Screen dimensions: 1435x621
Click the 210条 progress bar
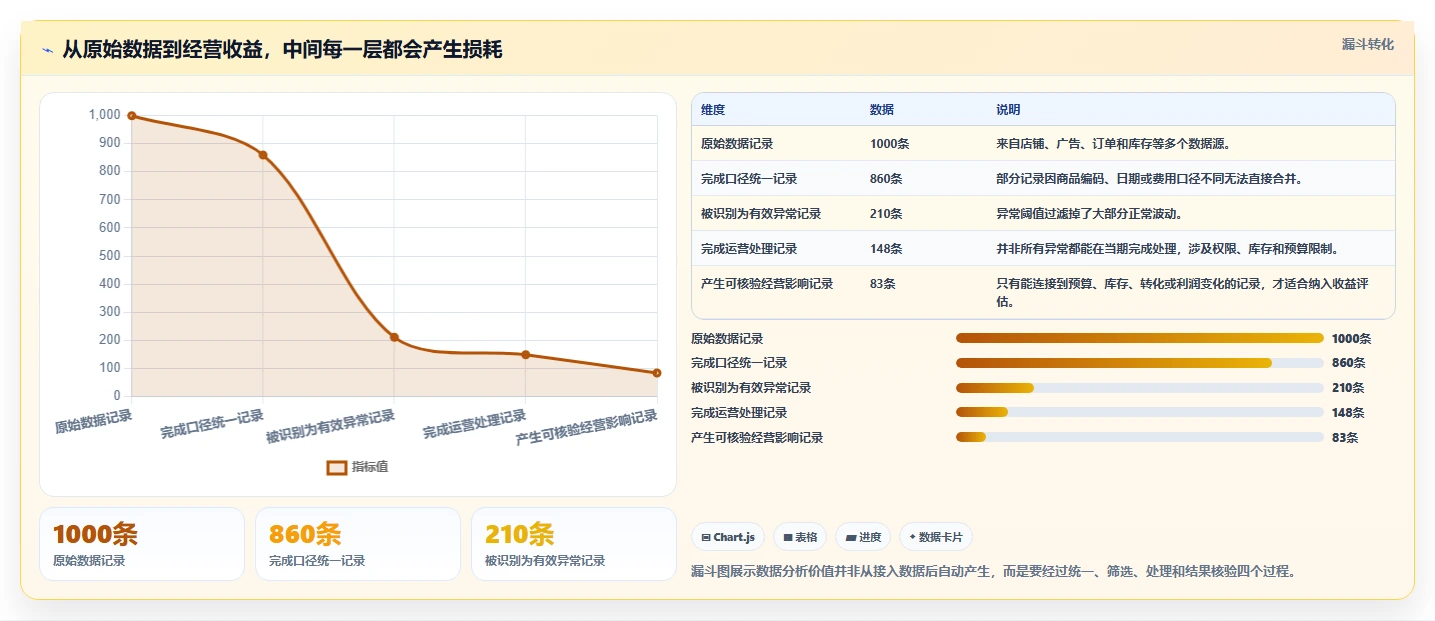point(1140,388)
